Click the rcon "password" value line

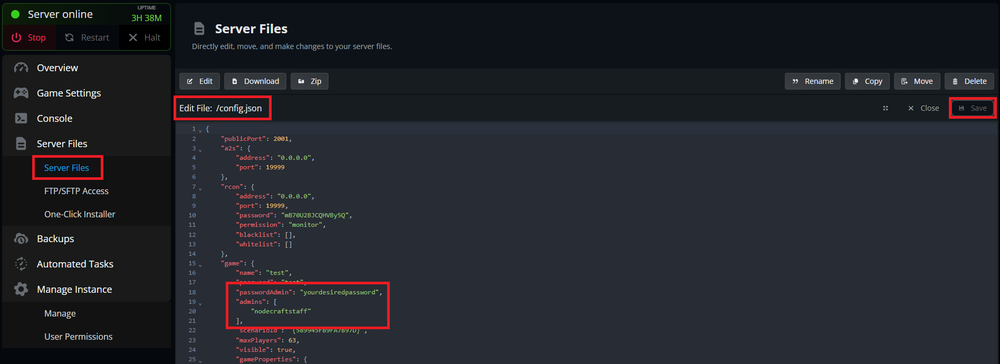coord(294,215)
